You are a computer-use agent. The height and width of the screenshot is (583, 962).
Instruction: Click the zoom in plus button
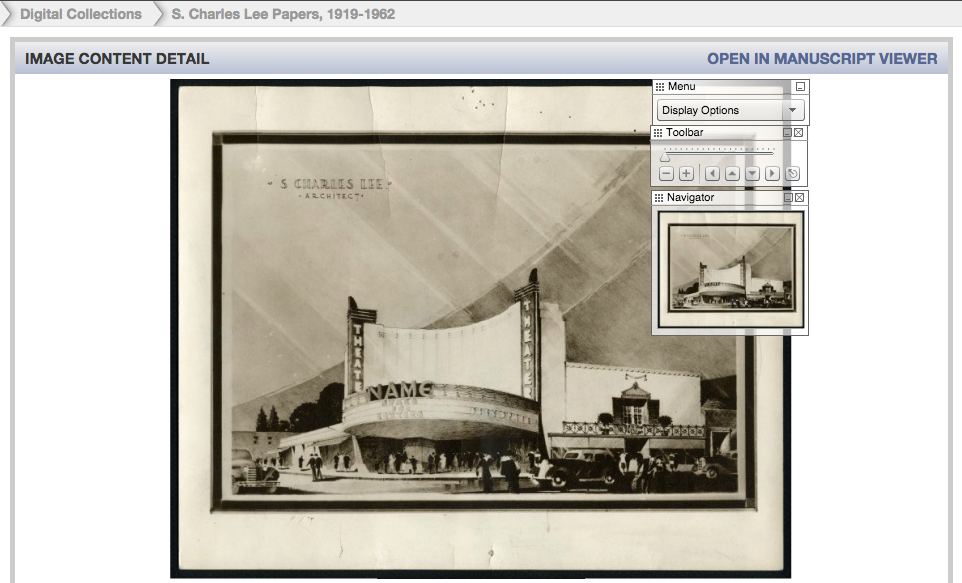(x=686, y=174)
